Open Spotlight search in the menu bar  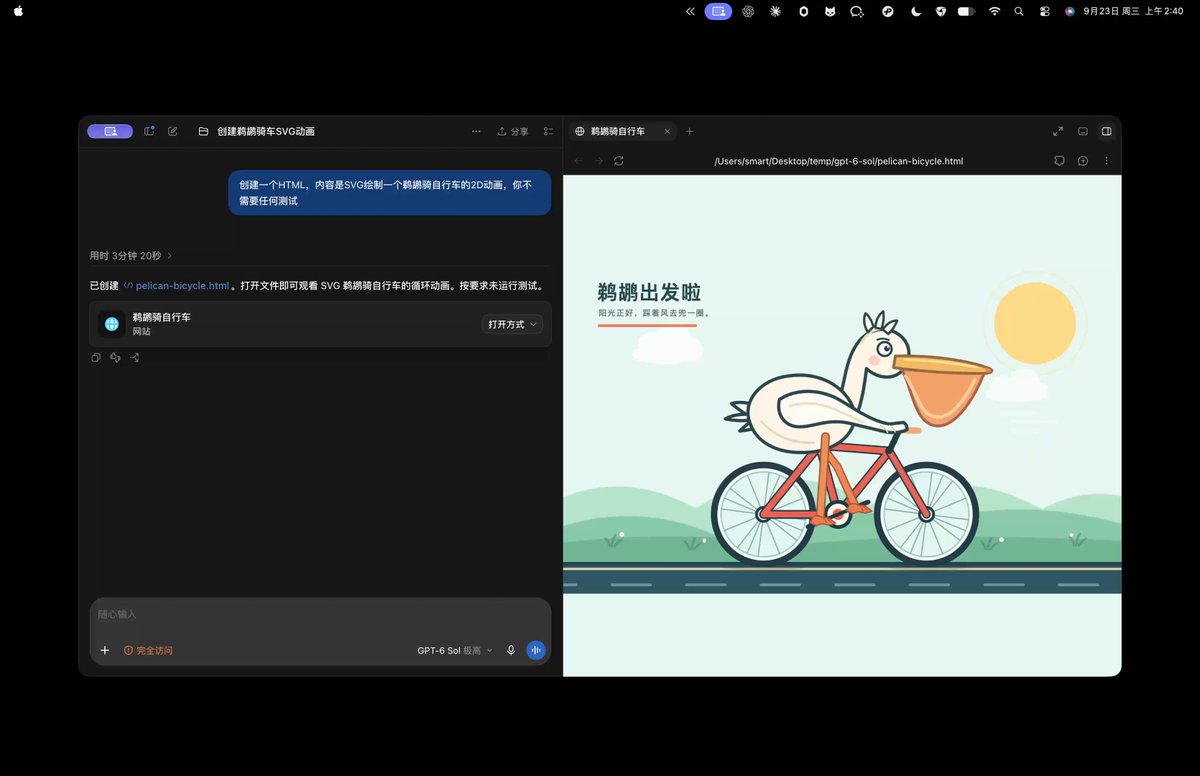pos(1019,11)
